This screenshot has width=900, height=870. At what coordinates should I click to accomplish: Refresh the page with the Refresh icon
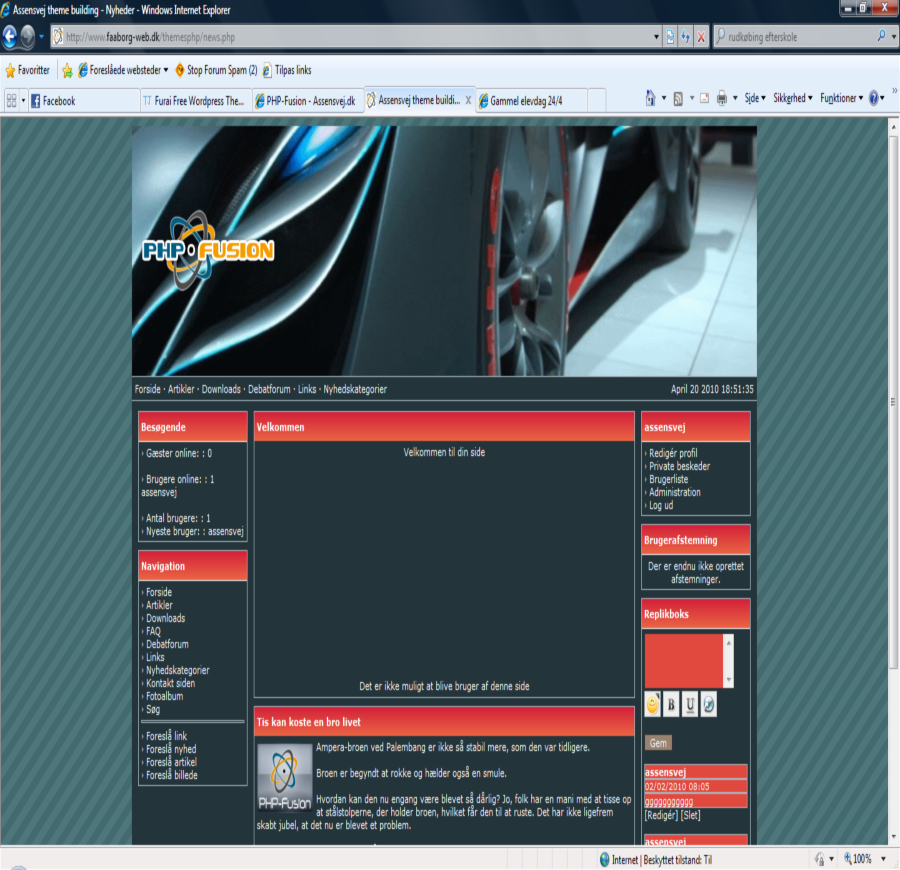(x=685, y=37)
